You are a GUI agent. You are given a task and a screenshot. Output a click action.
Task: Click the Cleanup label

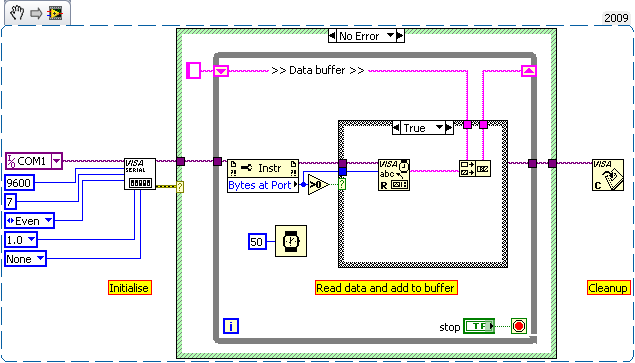click(x=609, y=288)
